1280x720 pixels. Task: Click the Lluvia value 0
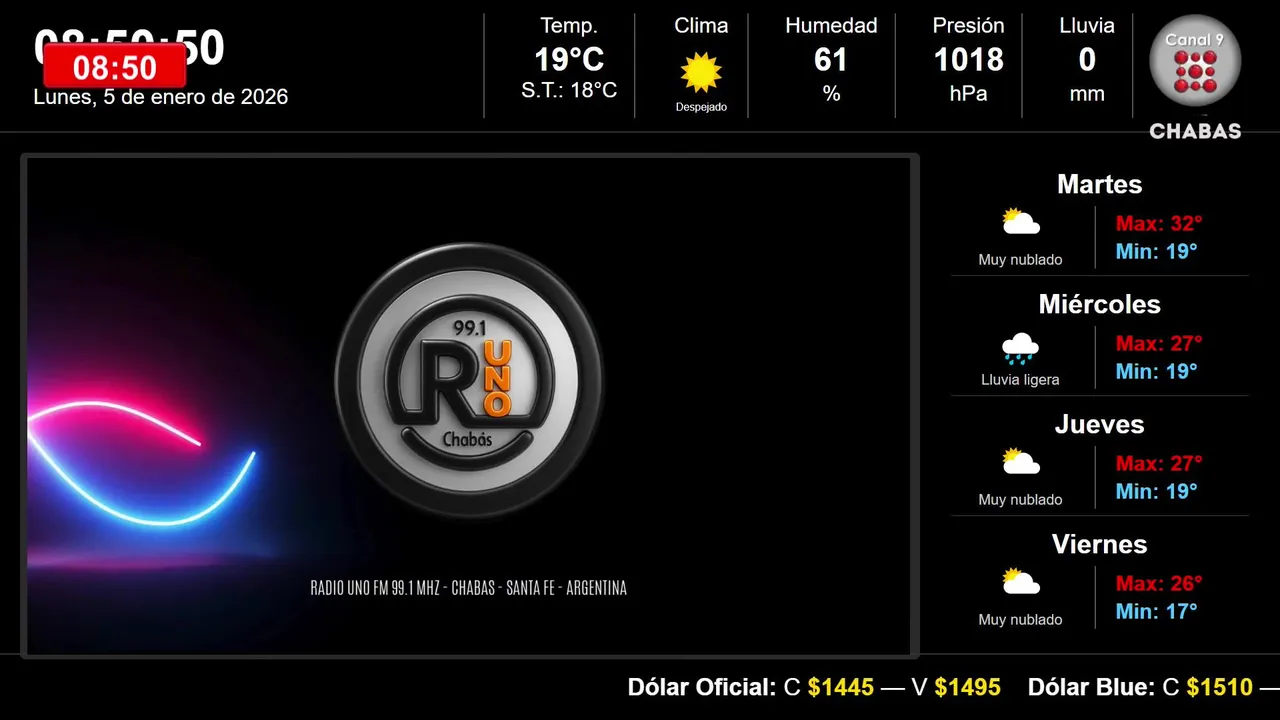click(x=1087, y=60)
